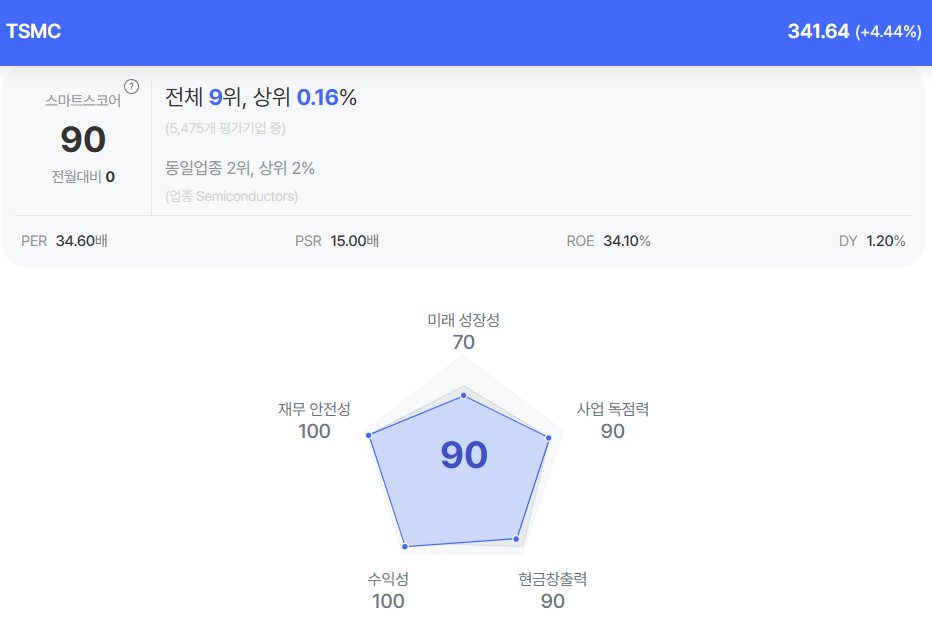Click the +4.44% price change
This screenshot has width=932, height=632.
pyautogui.click(x=888, y=32)
